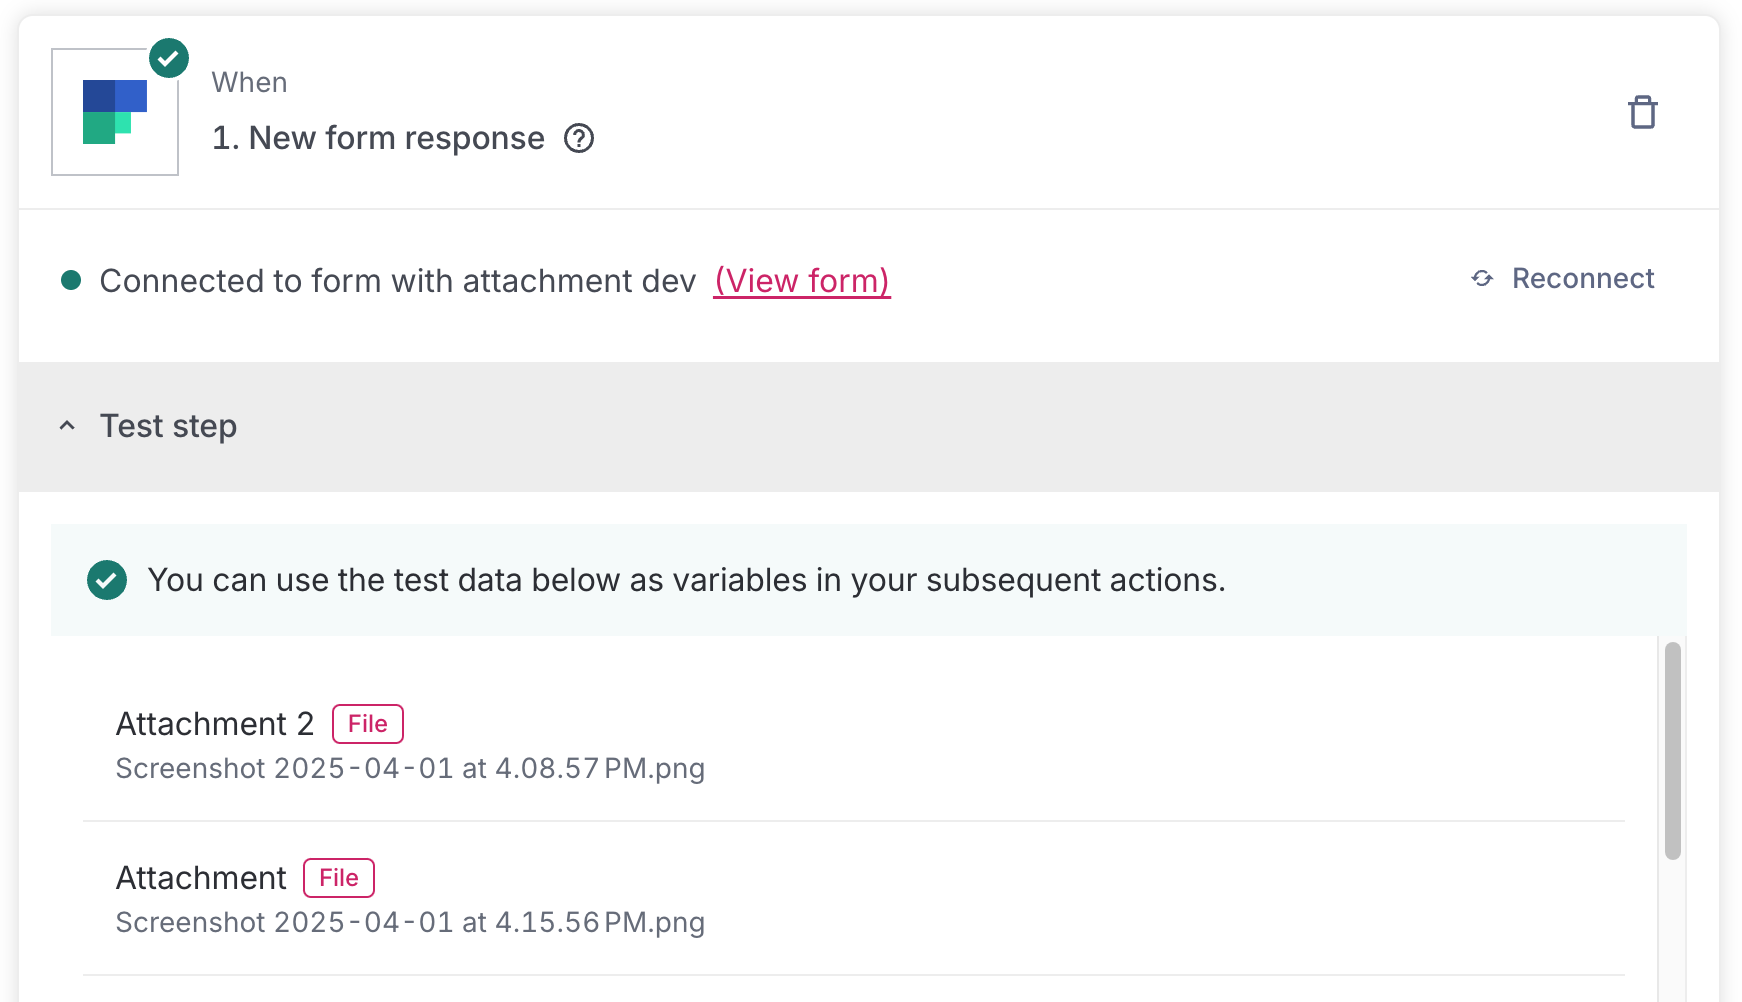Open the View form link
The height and width of the screenshot is (1002, 1742).
coord(802,281)
